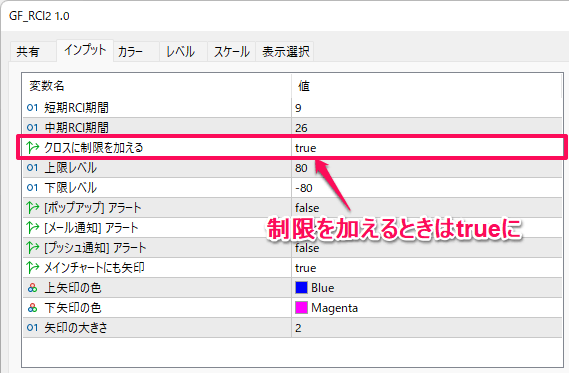Select the 中期RCI期間 row label
The height and width of the screenshot is (373, 569).
click(x=76, y=128)
